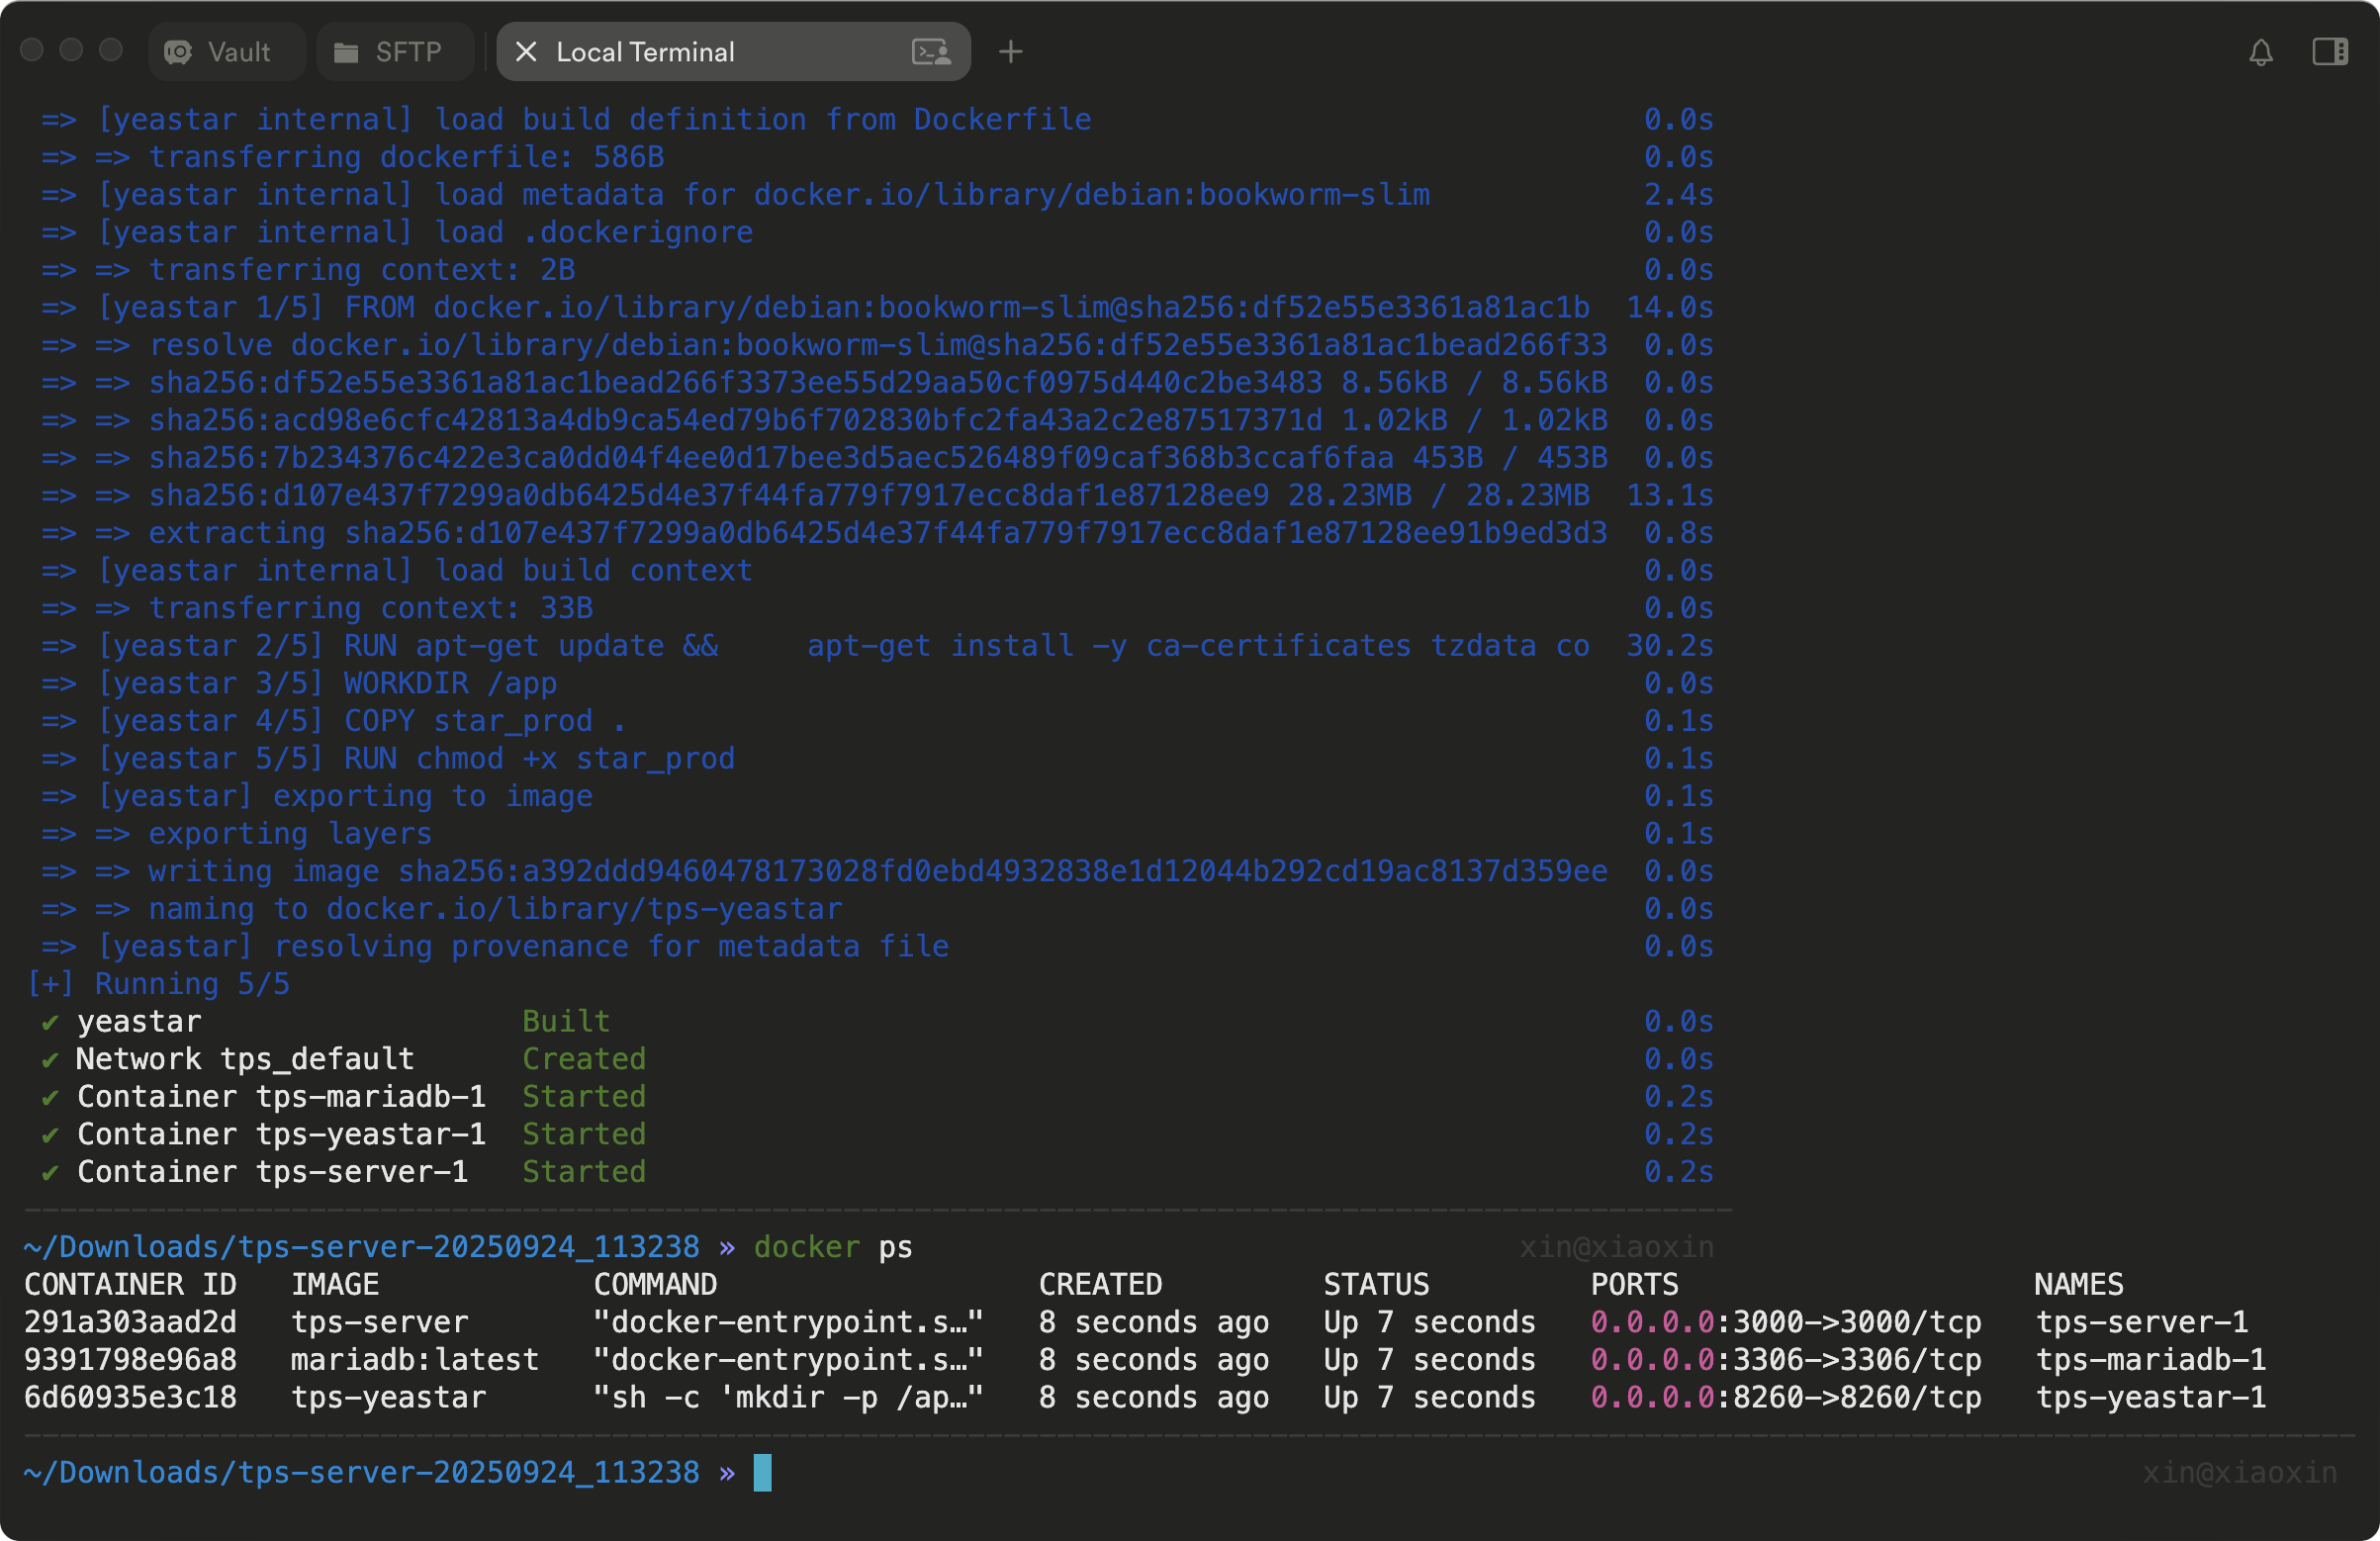Click Started status of tps-server-1 container
The width and height of the screenshot is (2380, 1541).
(584, 1172)
